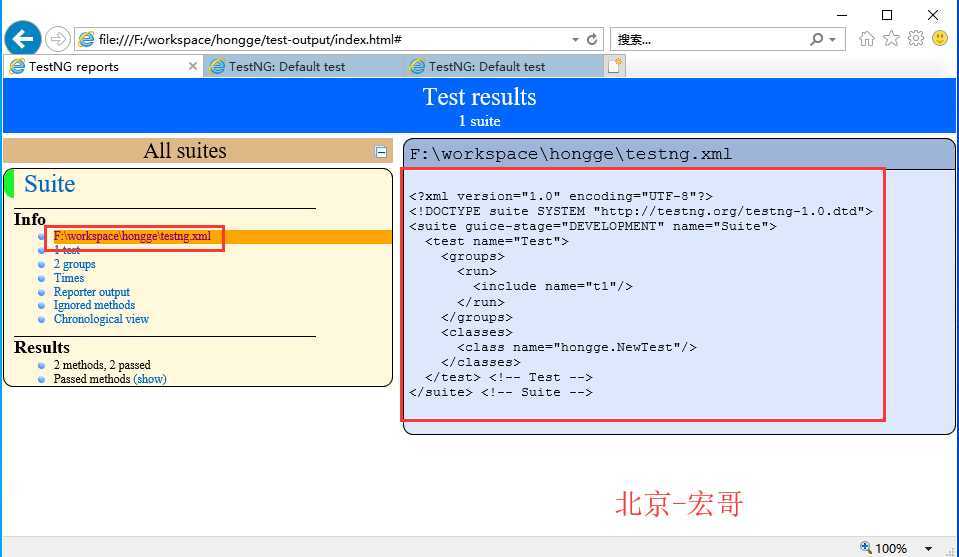959x557 pixels.
Task: Open Favorites star icon
Action: coord(891,39)
